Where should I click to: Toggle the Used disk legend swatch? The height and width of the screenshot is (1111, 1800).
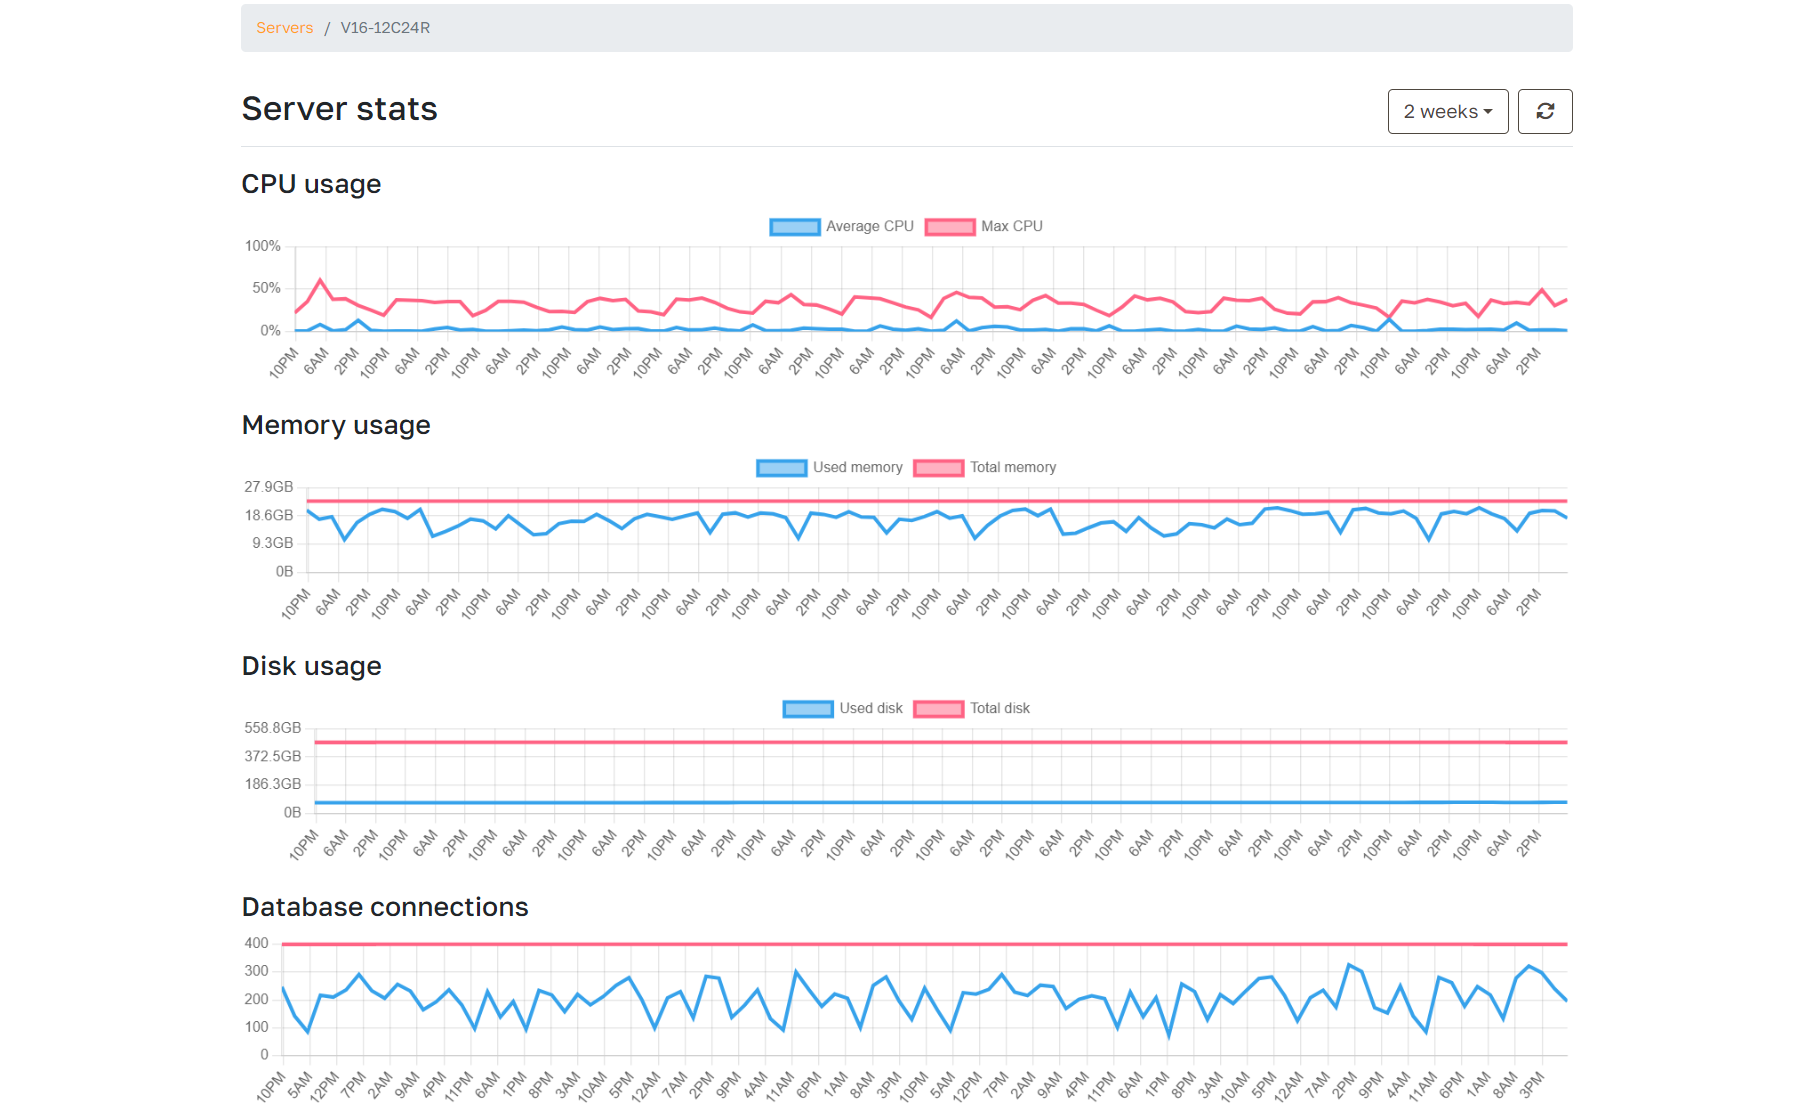pos(807,709)
